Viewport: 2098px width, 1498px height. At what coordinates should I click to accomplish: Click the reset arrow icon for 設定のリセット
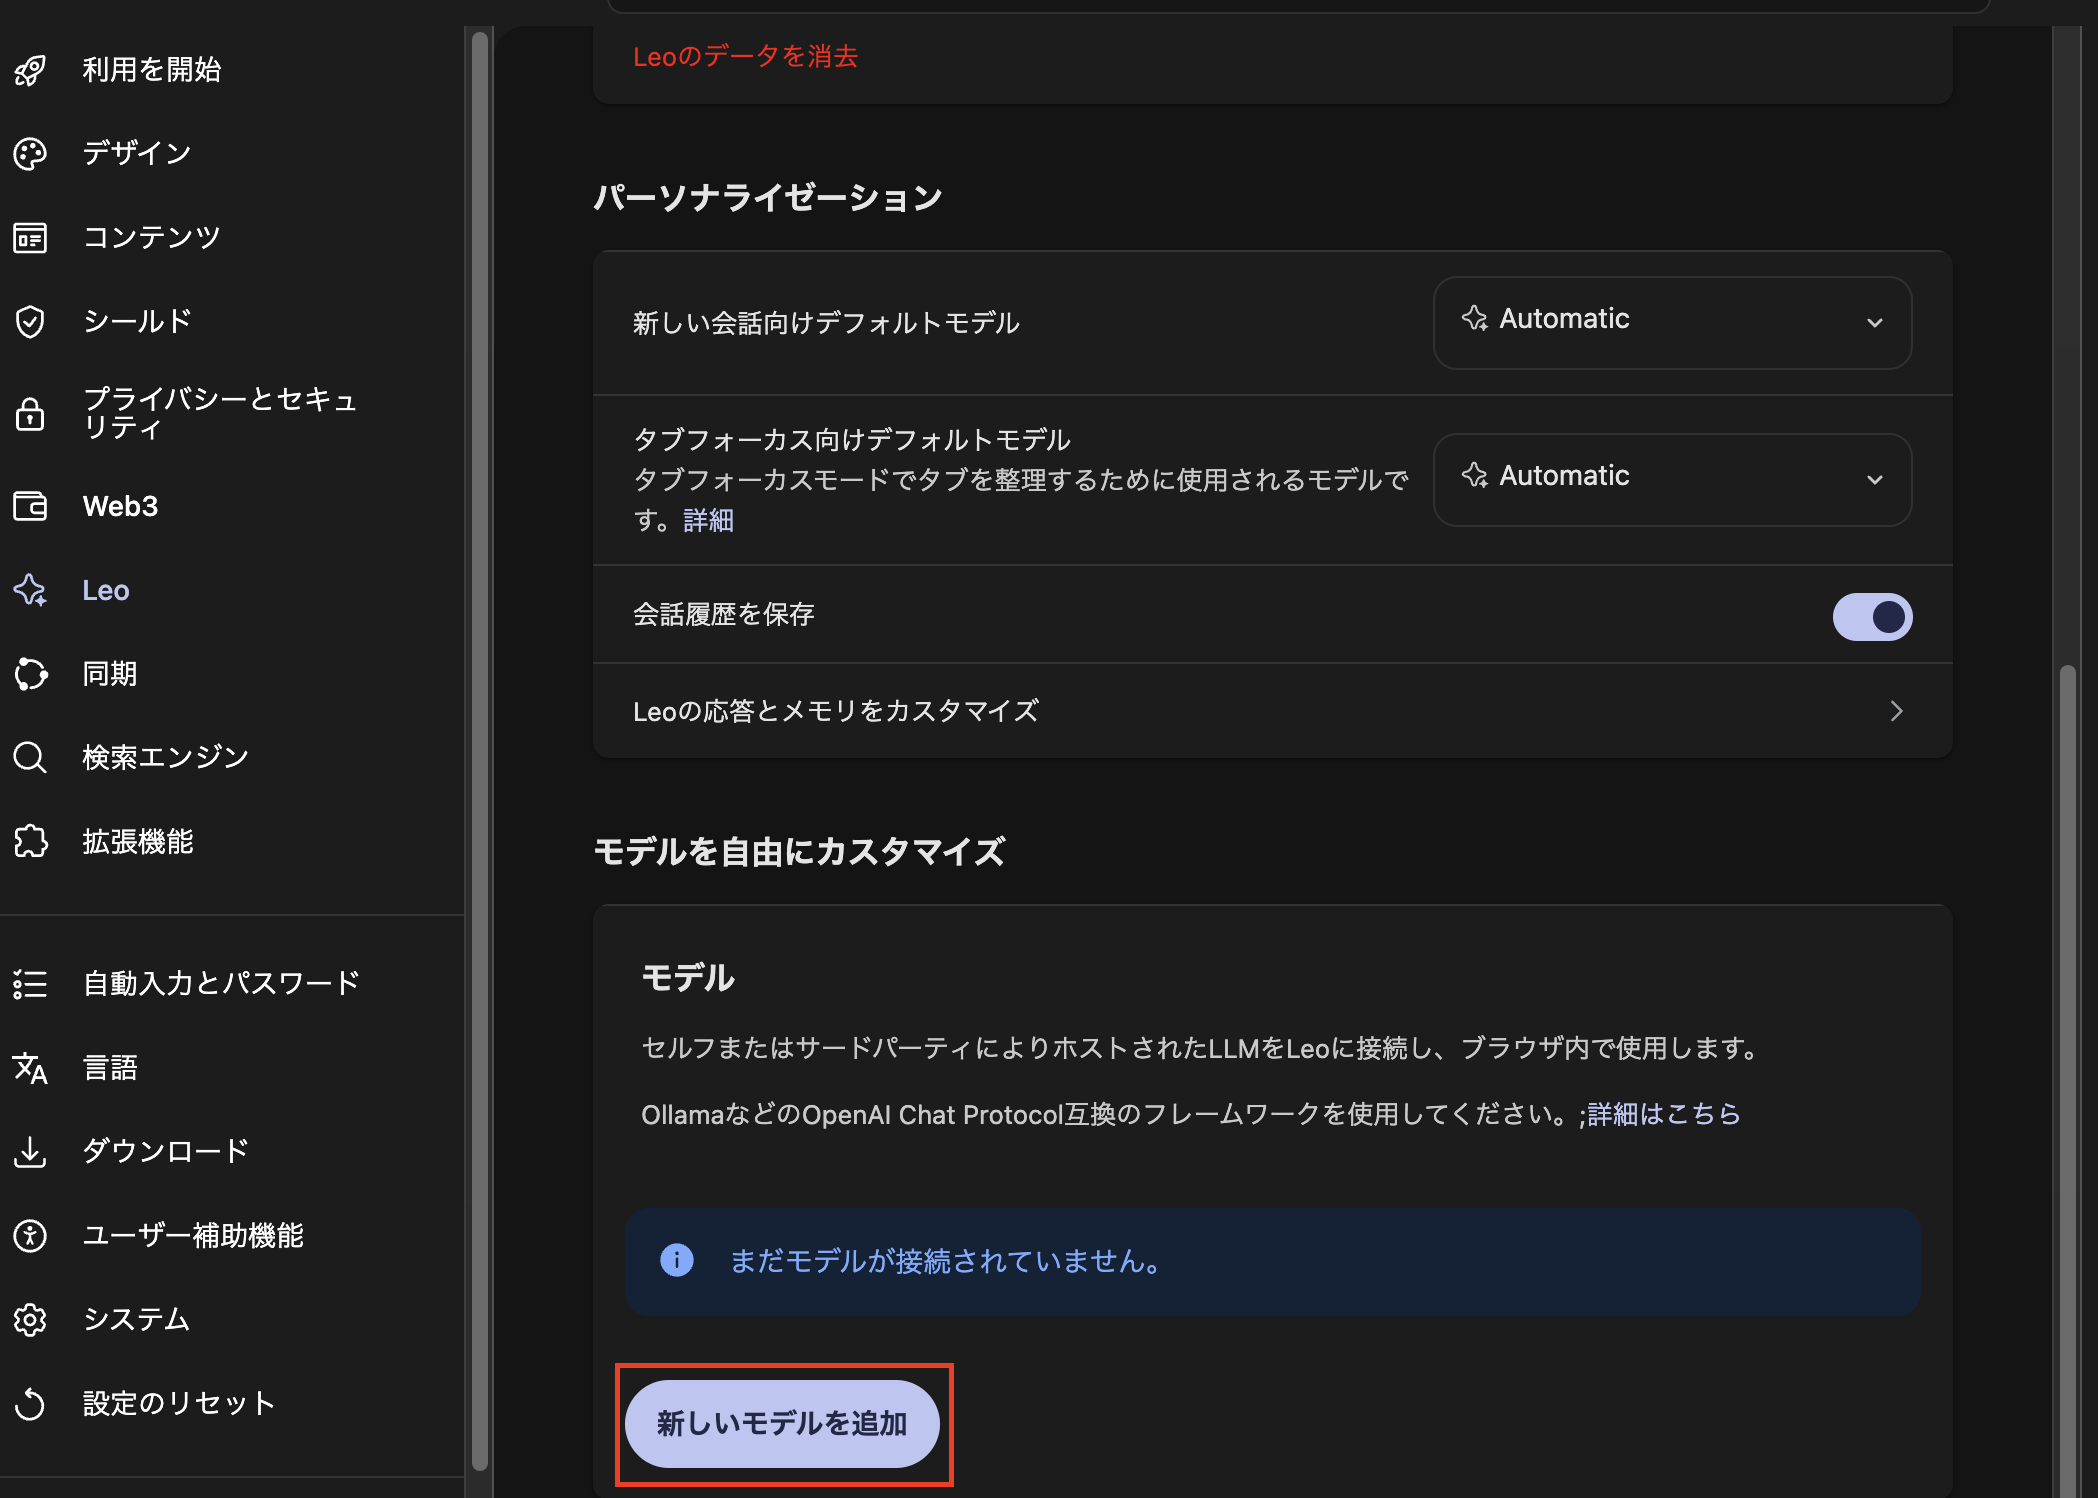coord(30,1404)
